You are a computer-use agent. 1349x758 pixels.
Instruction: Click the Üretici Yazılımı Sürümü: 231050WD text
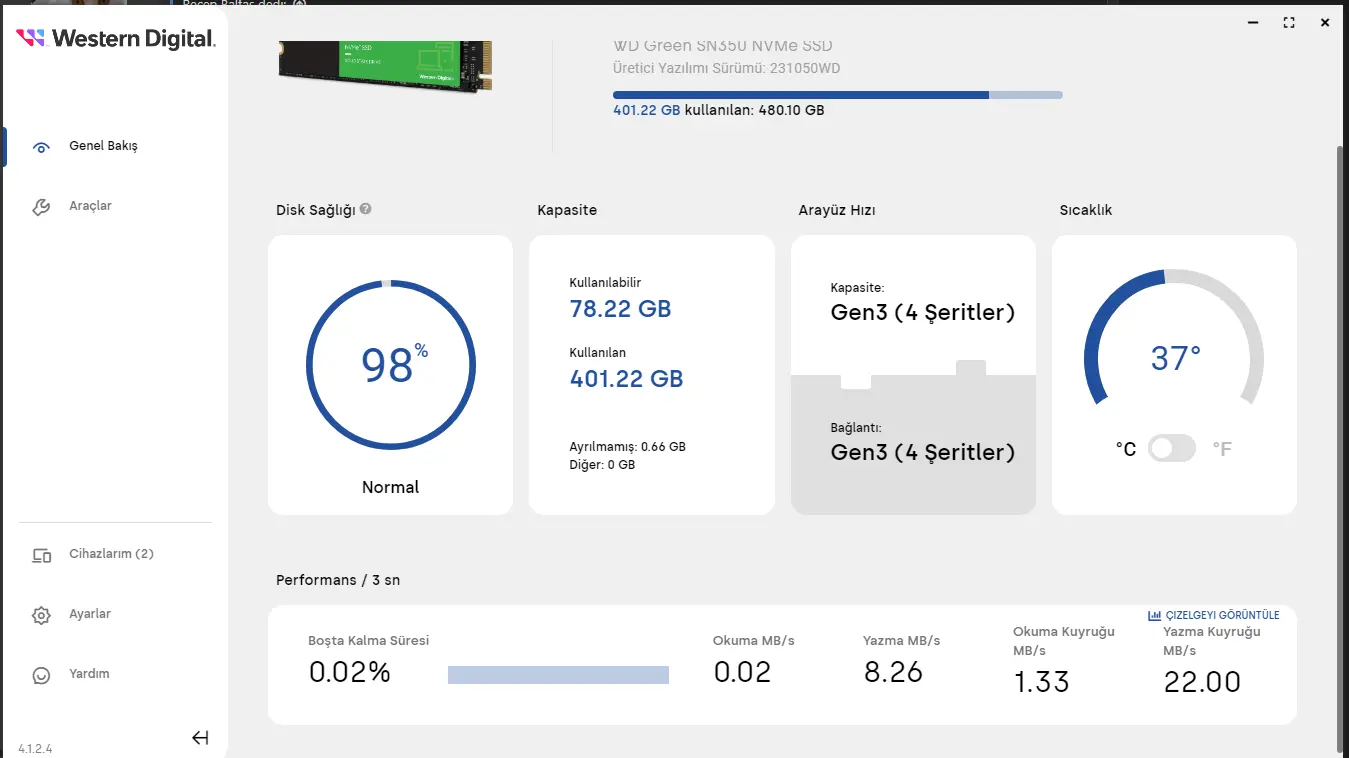click(727, 68)
